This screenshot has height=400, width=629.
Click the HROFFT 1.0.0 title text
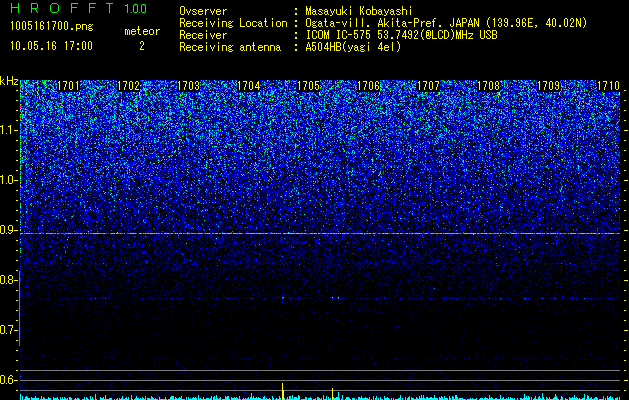click(x=79, y=8)
